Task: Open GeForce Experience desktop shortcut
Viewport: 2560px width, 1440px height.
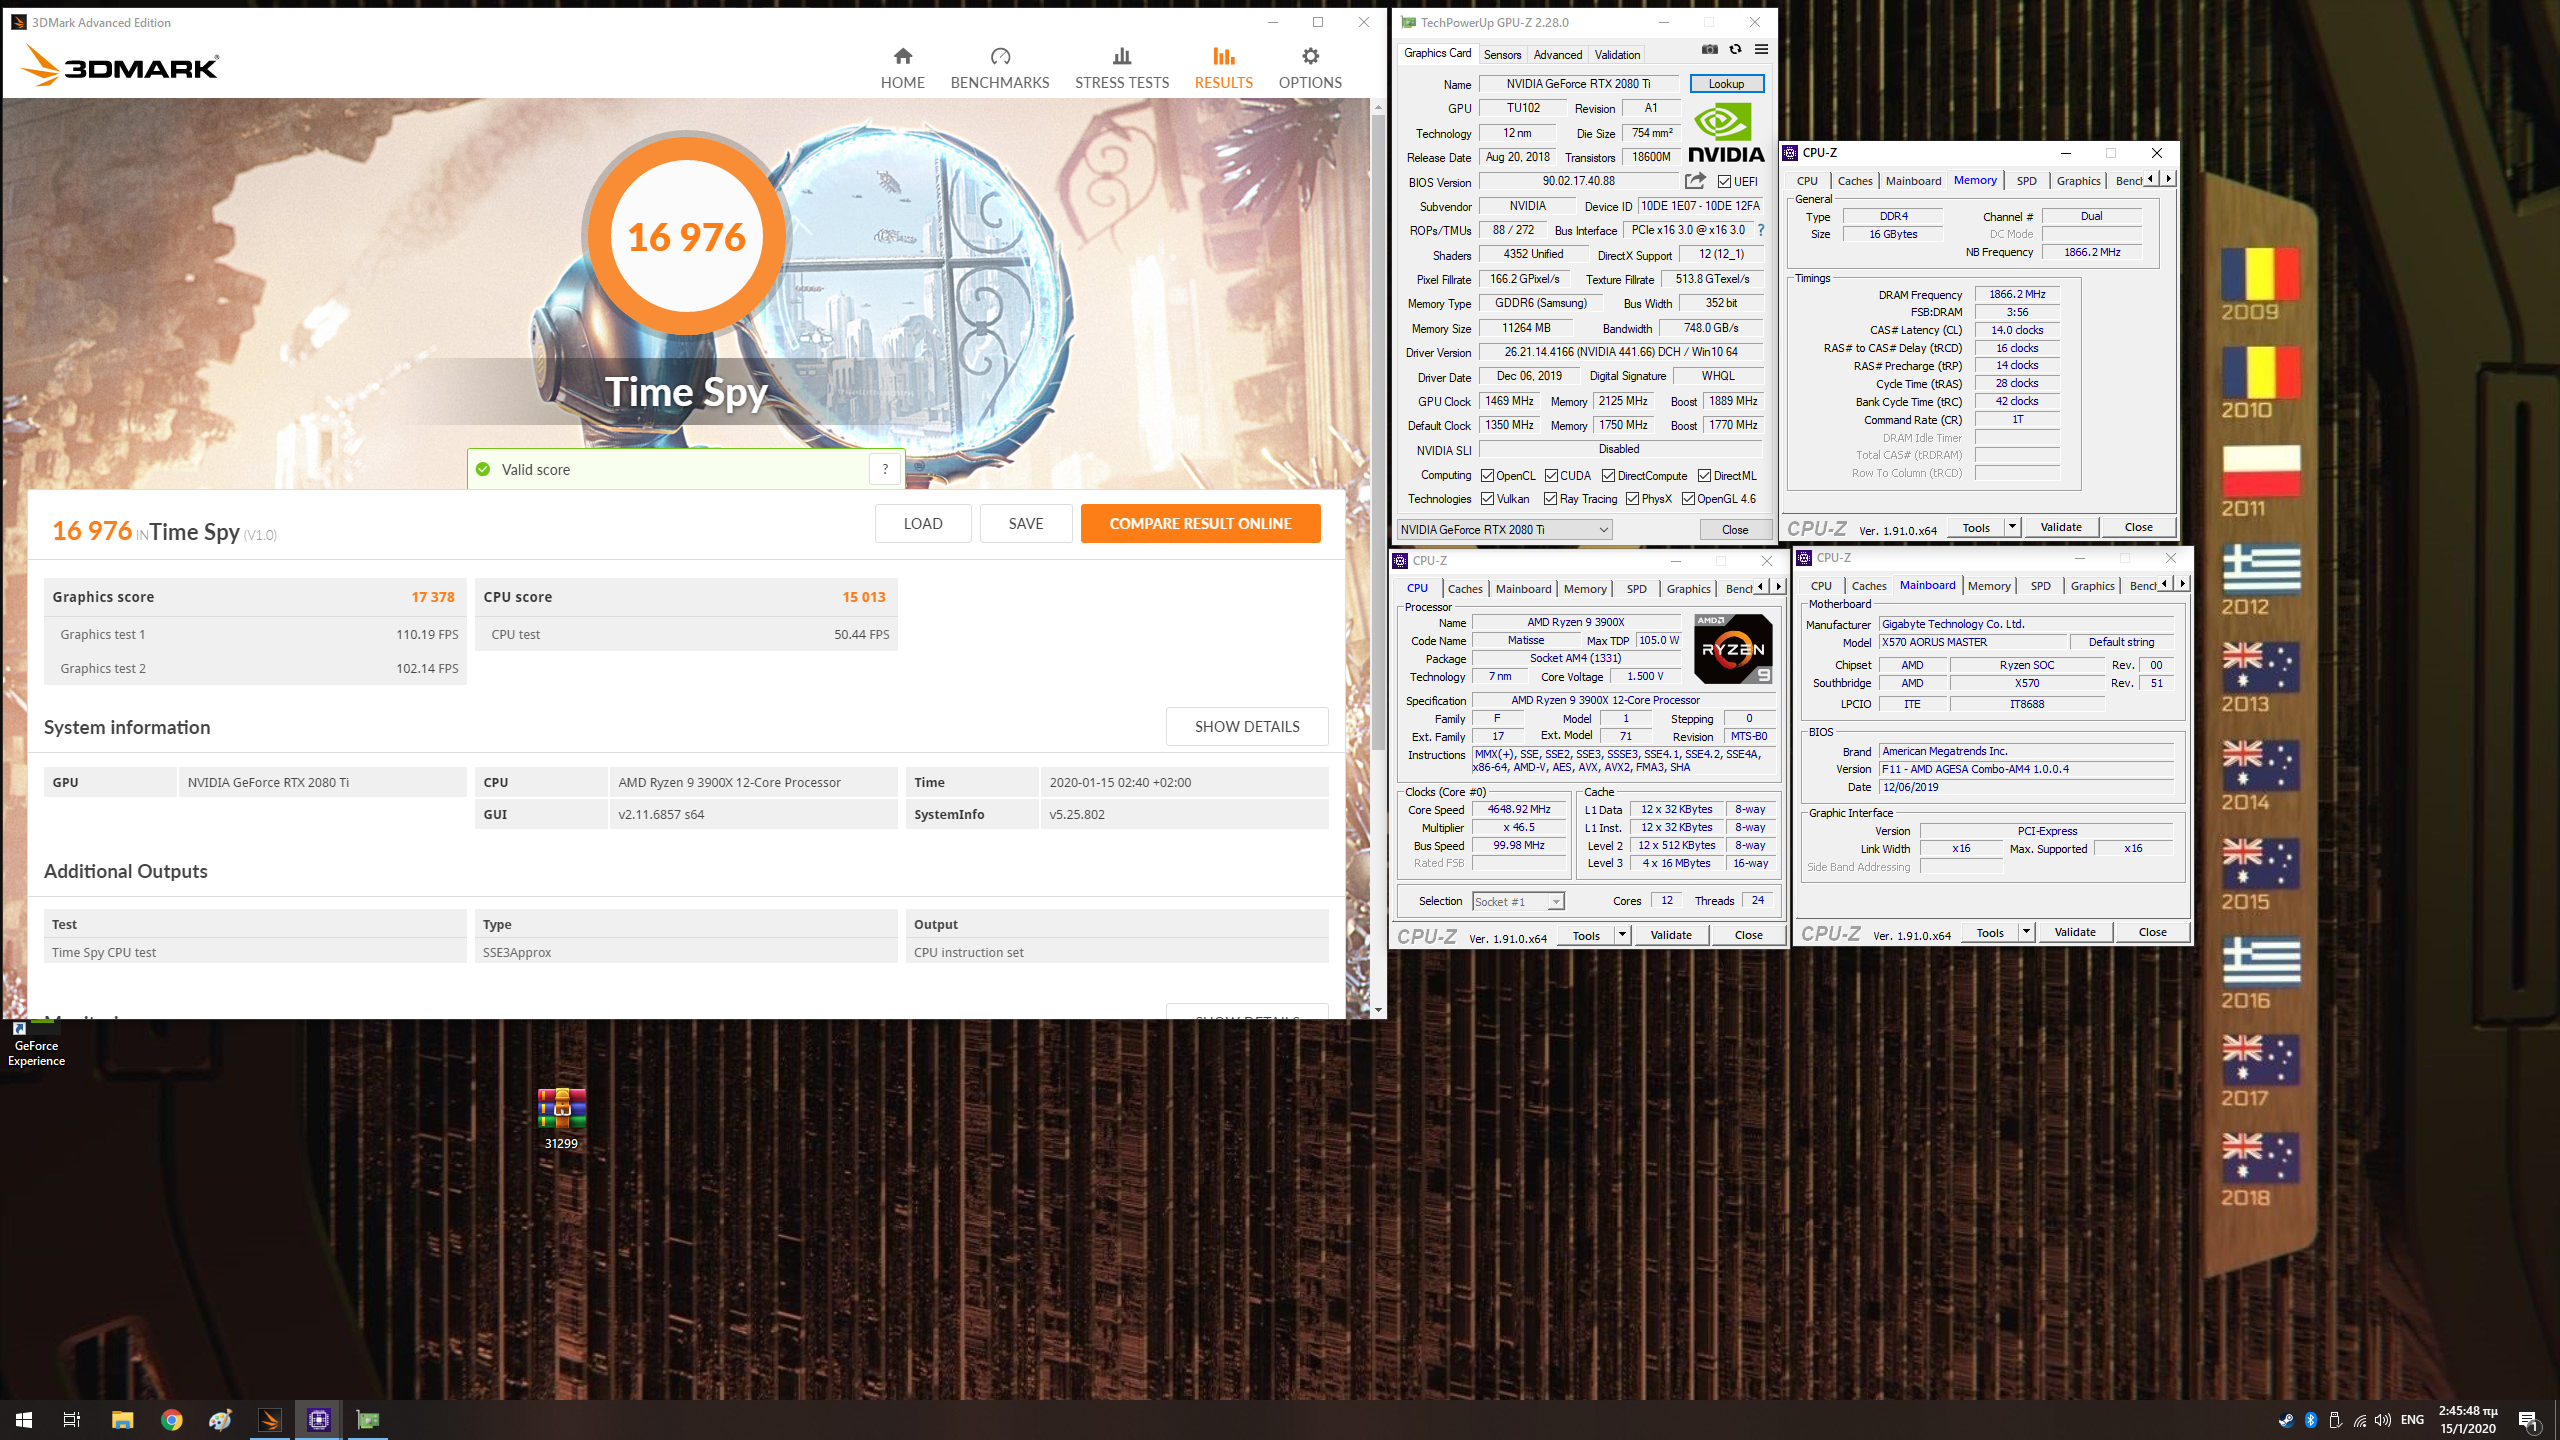Action: (36, 1043)
